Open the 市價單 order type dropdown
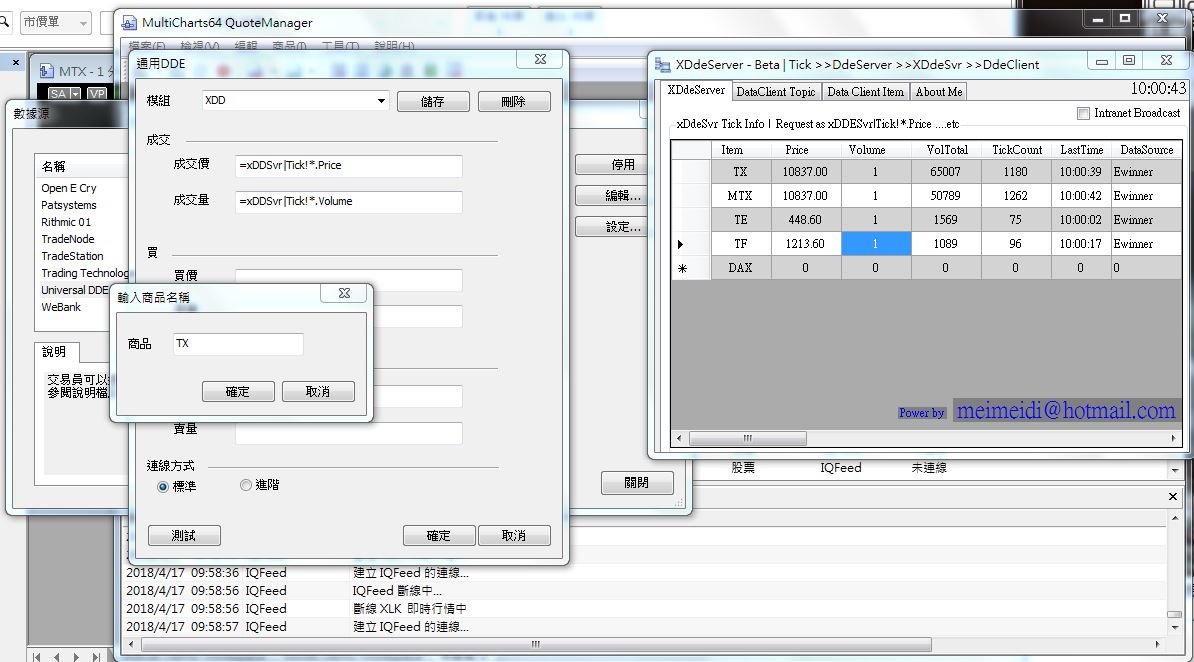The width and height of the screenshot is (1194, 662). tap(83, 24)
